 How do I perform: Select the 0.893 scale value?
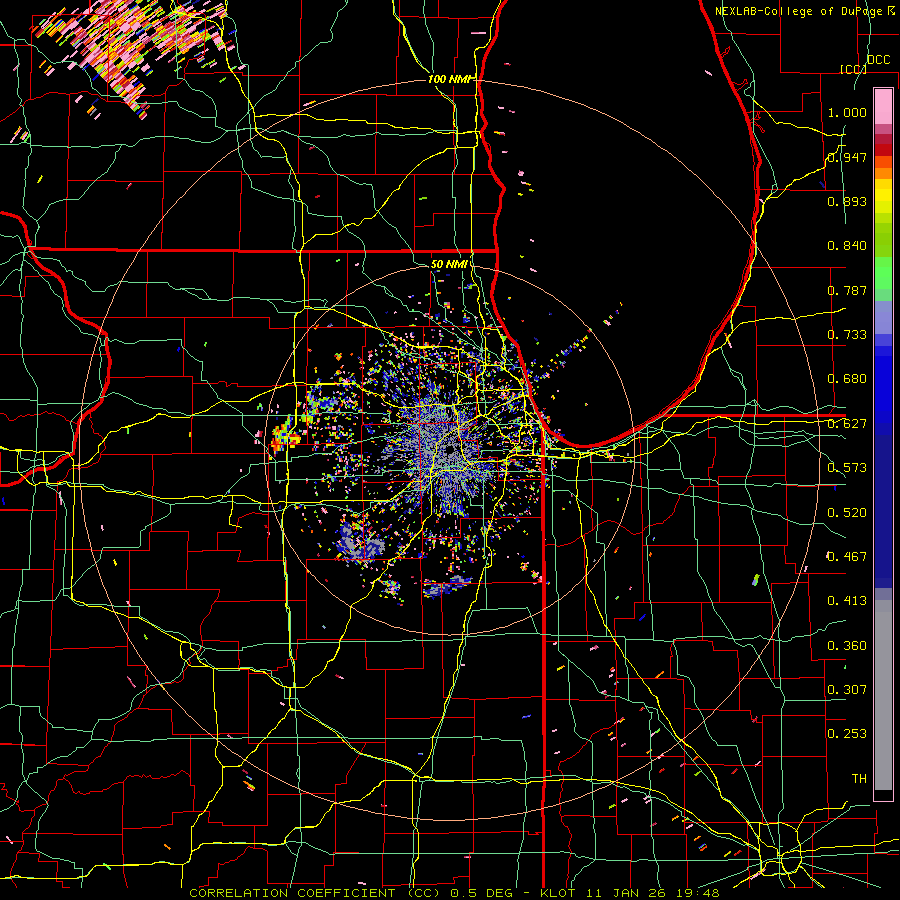pyautogui.click(x=847, y=201)
